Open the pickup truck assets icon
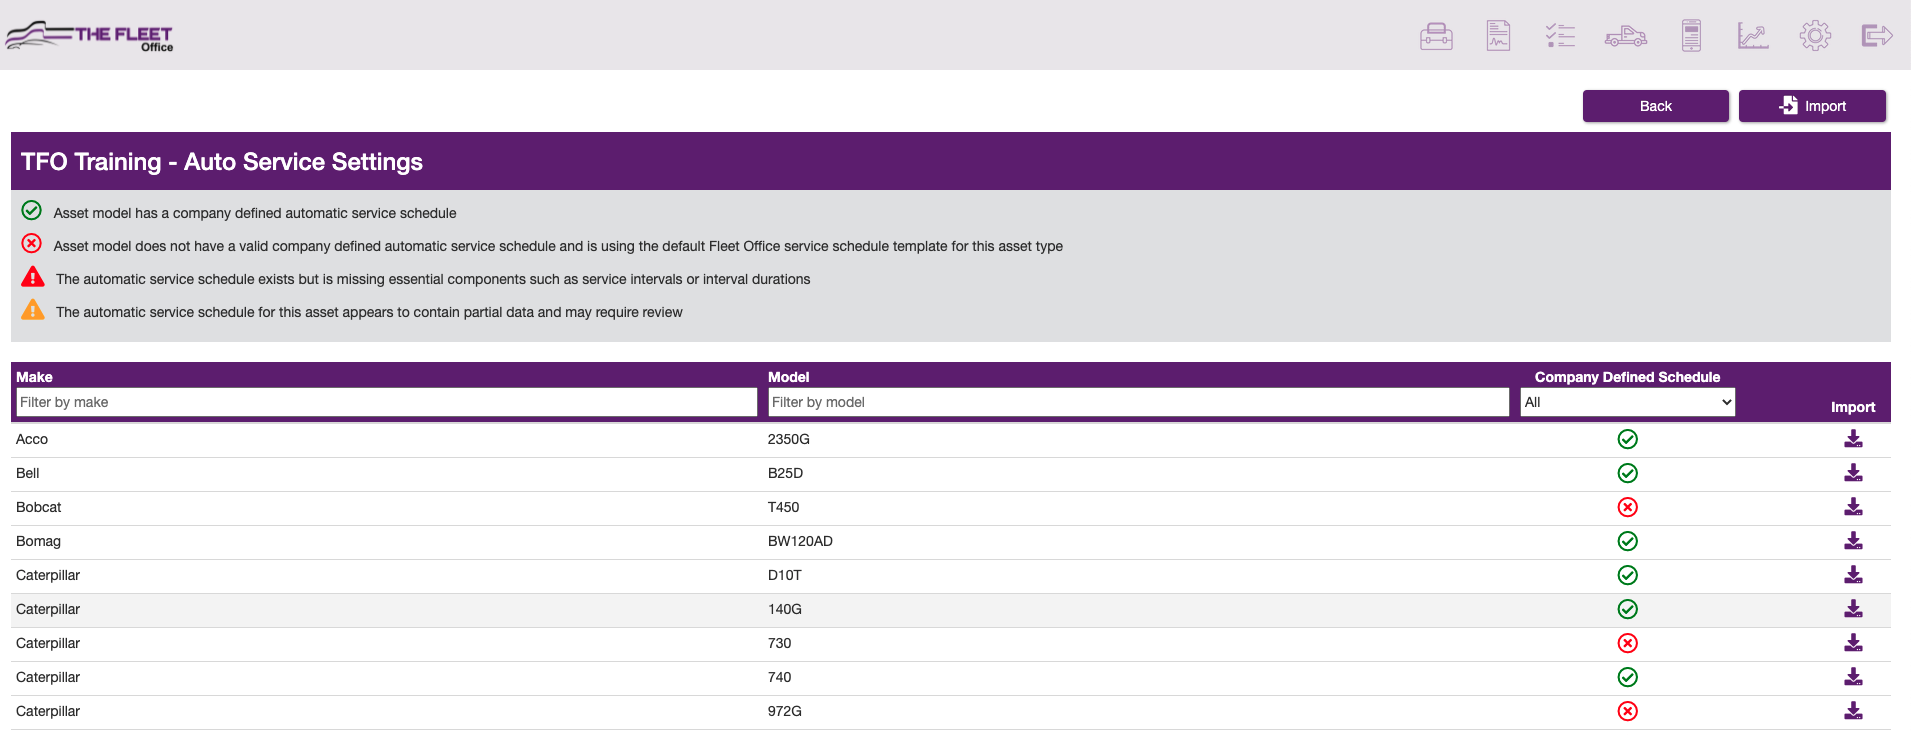1911x735 pixels. 1626,37
